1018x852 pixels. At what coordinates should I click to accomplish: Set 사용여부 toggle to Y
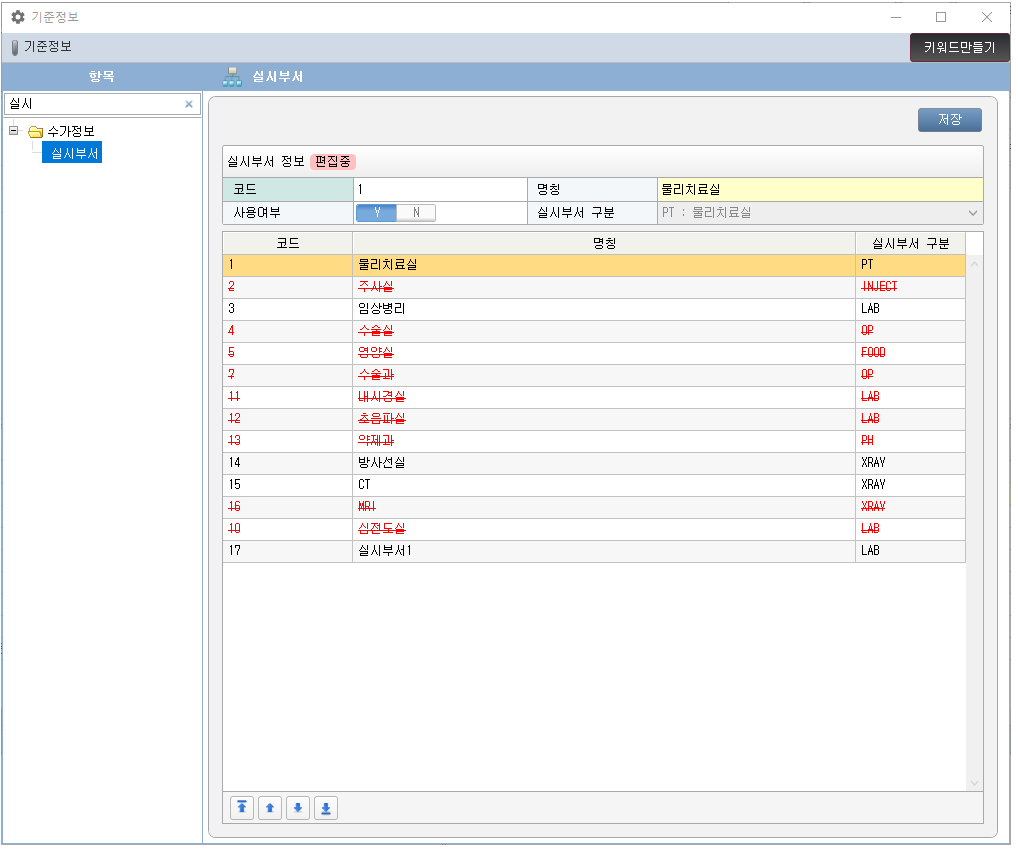(x=376, y=212)
